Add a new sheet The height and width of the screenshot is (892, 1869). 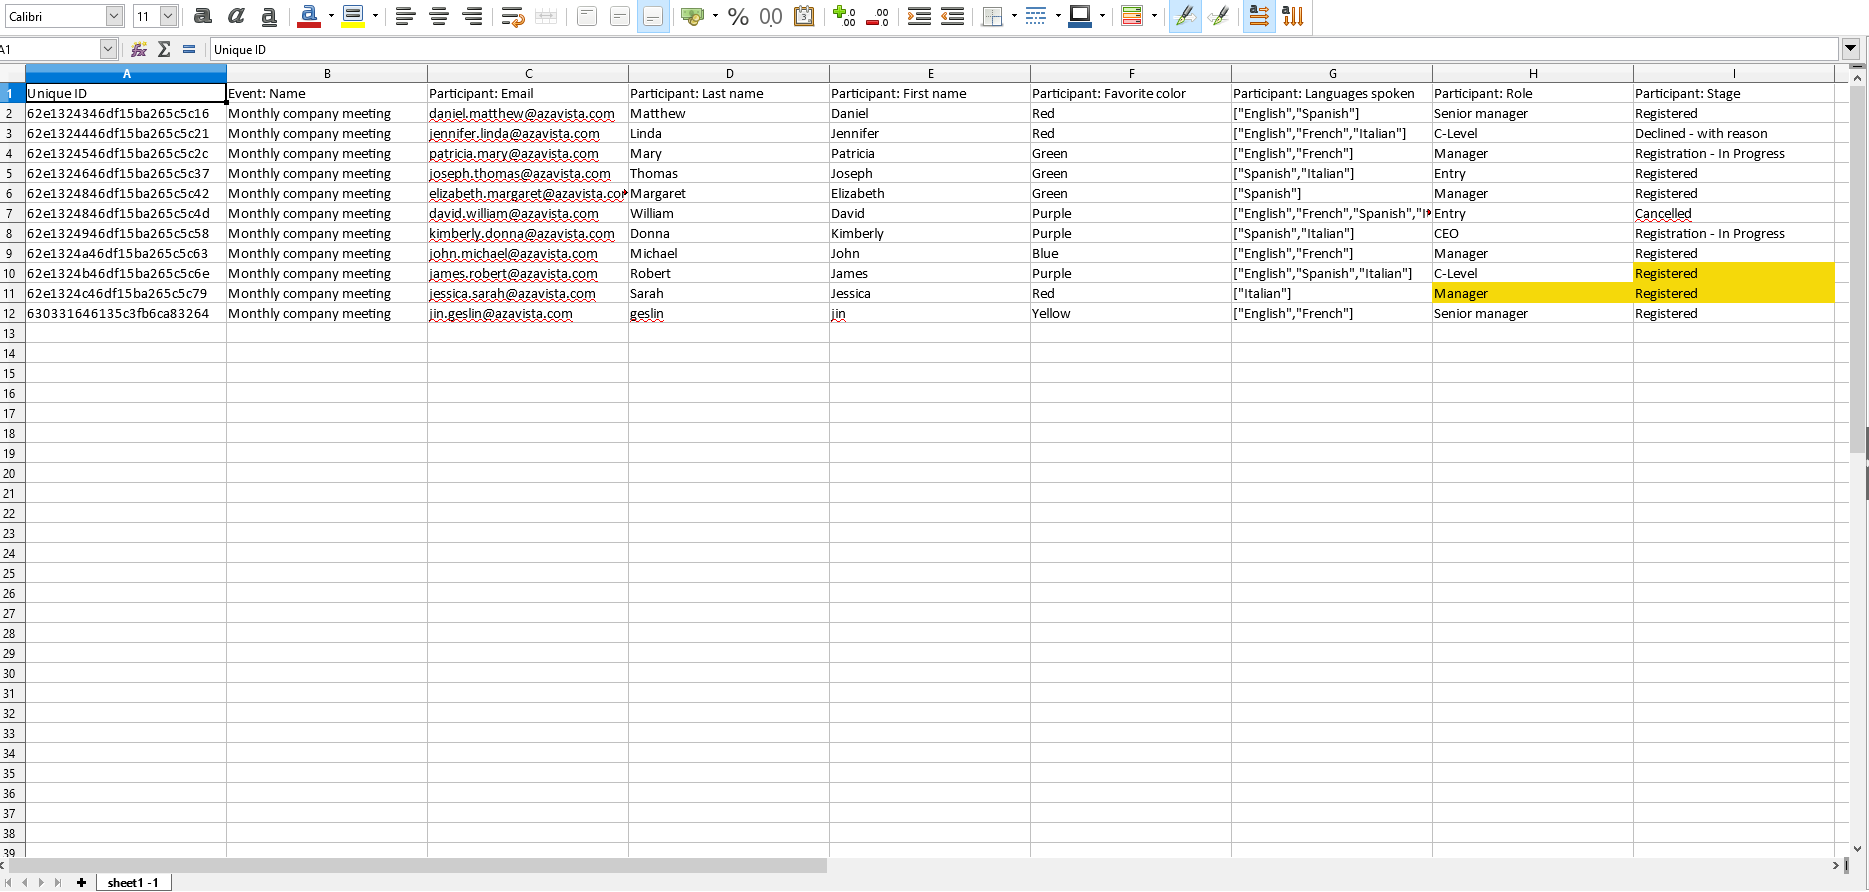(82, 883)
